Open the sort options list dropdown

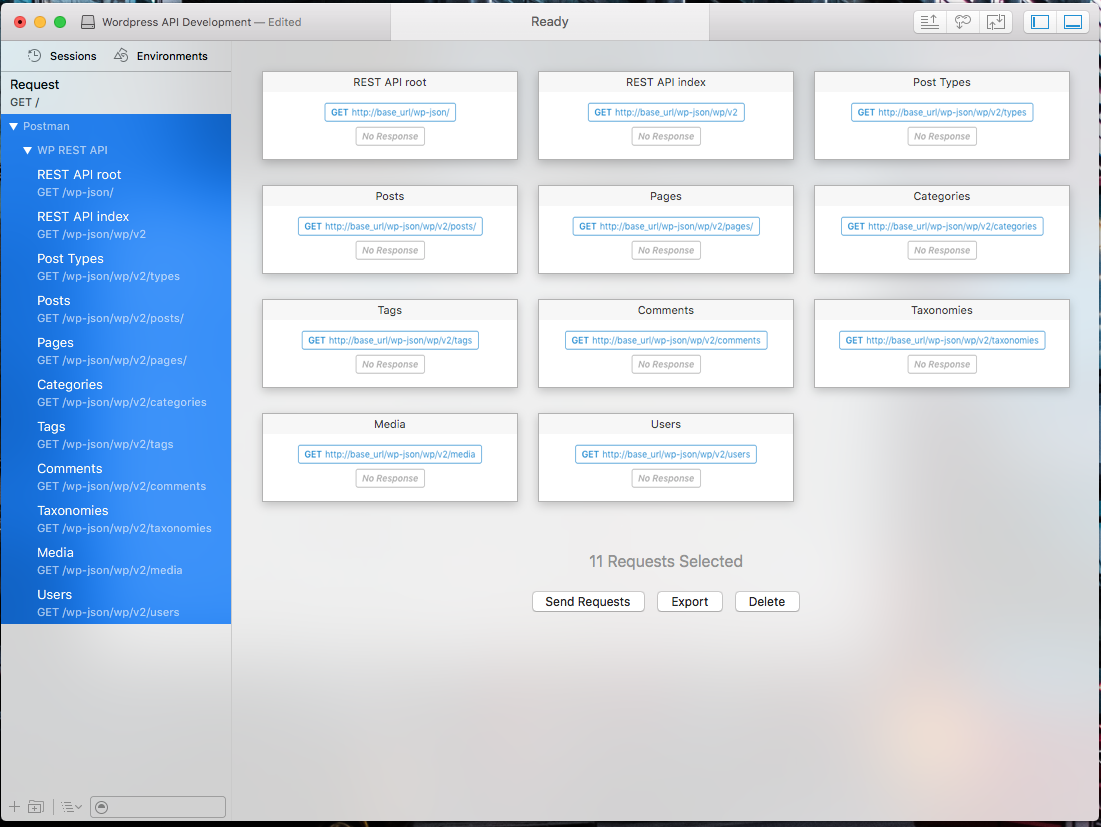pos(71,807)
